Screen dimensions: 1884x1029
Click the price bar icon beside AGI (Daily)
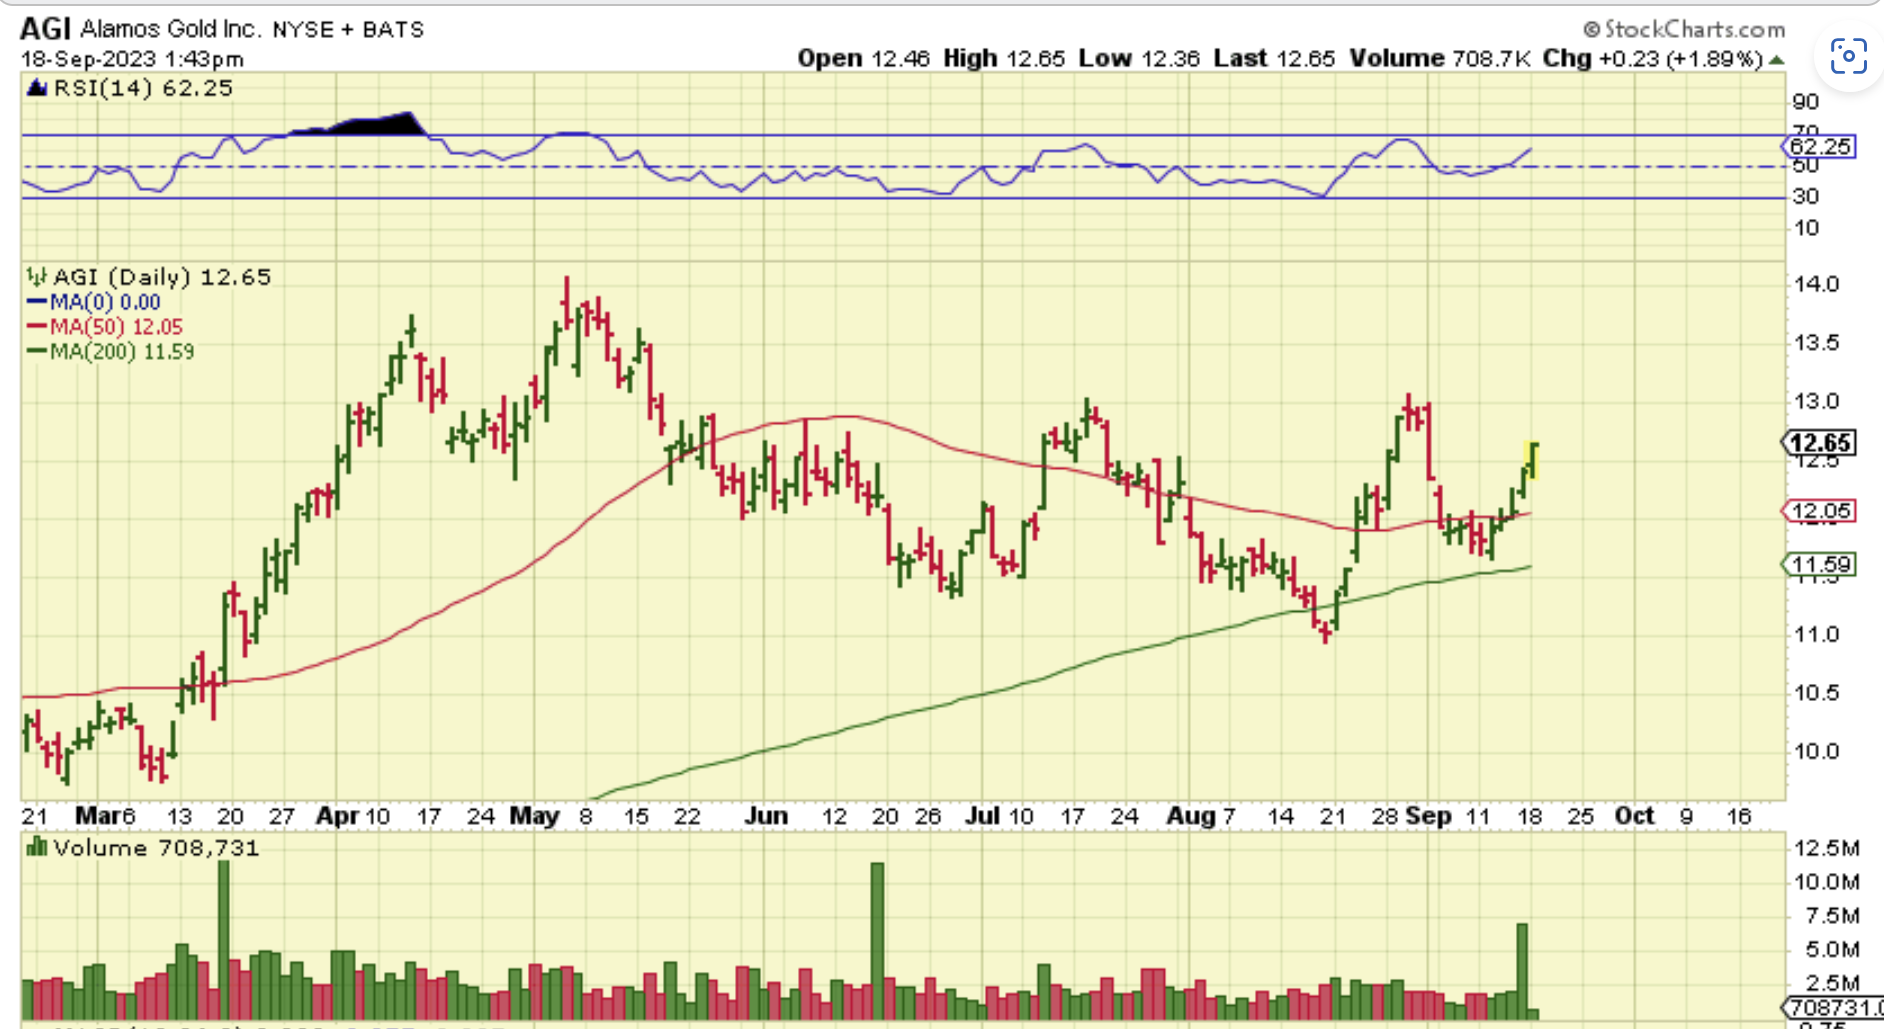pyautogui.click(x=37, y=276)
